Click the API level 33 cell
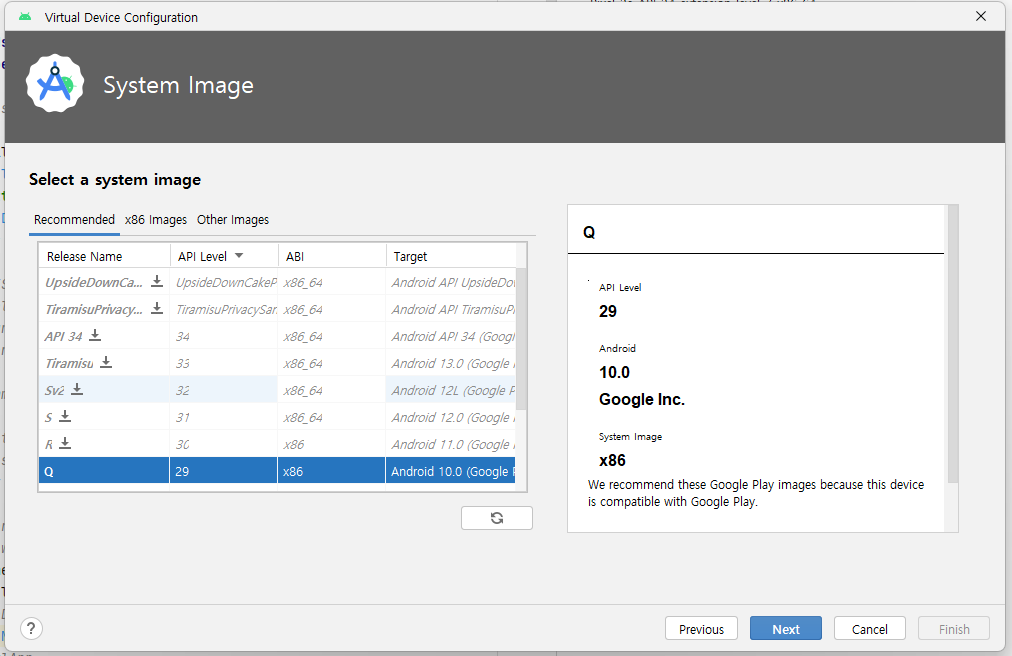Viewport: 1012px width, 656px height. click(x=223, y=363)
